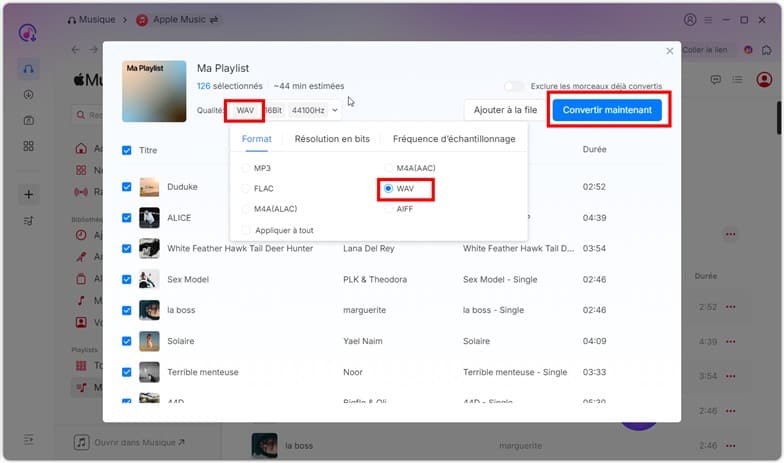Open the 16Bit resolution selector
Image resolution: width=784 pixels, height=463 pixels.
click(x=274, y=110)
